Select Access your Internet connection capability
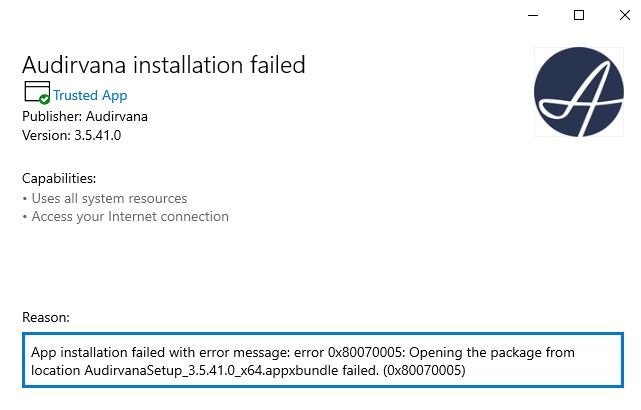Viewport: 641px width, 410px height. (x=130, y=216)
